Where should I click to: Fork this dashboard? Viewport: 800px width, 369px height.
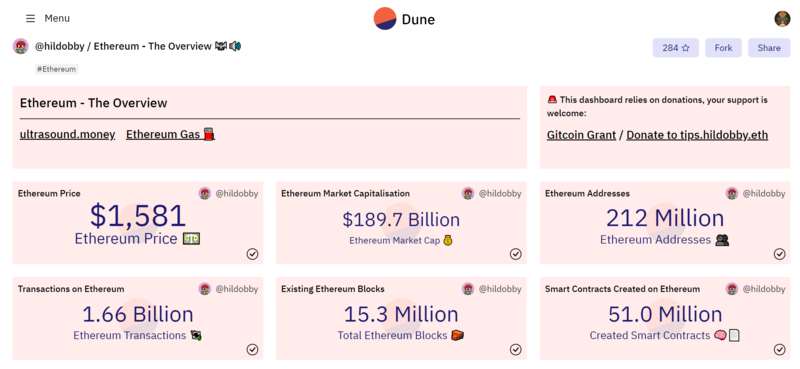point(723,47)
